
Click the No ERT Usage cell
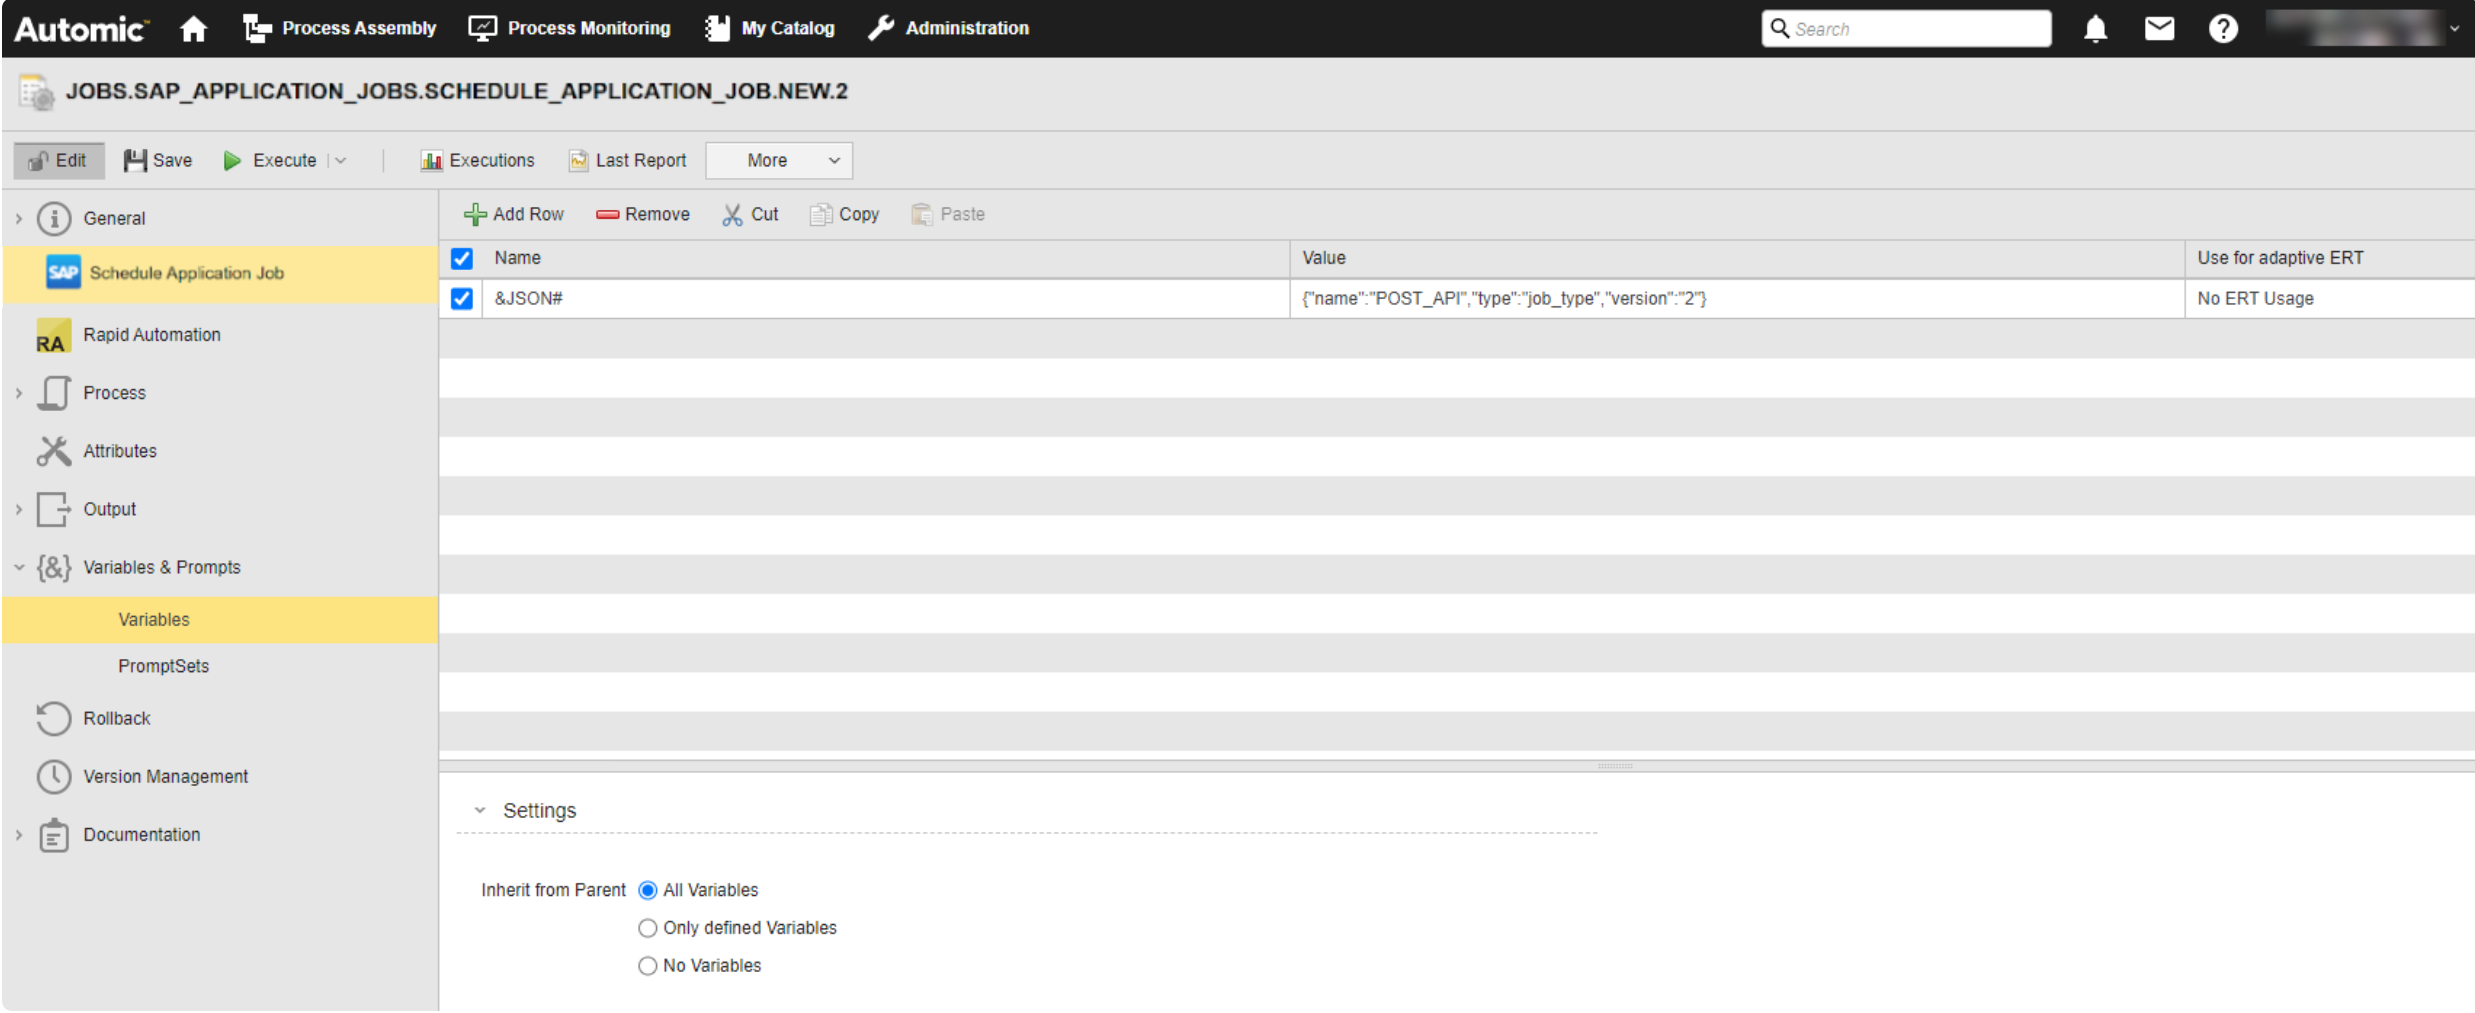pos(2330,298)
